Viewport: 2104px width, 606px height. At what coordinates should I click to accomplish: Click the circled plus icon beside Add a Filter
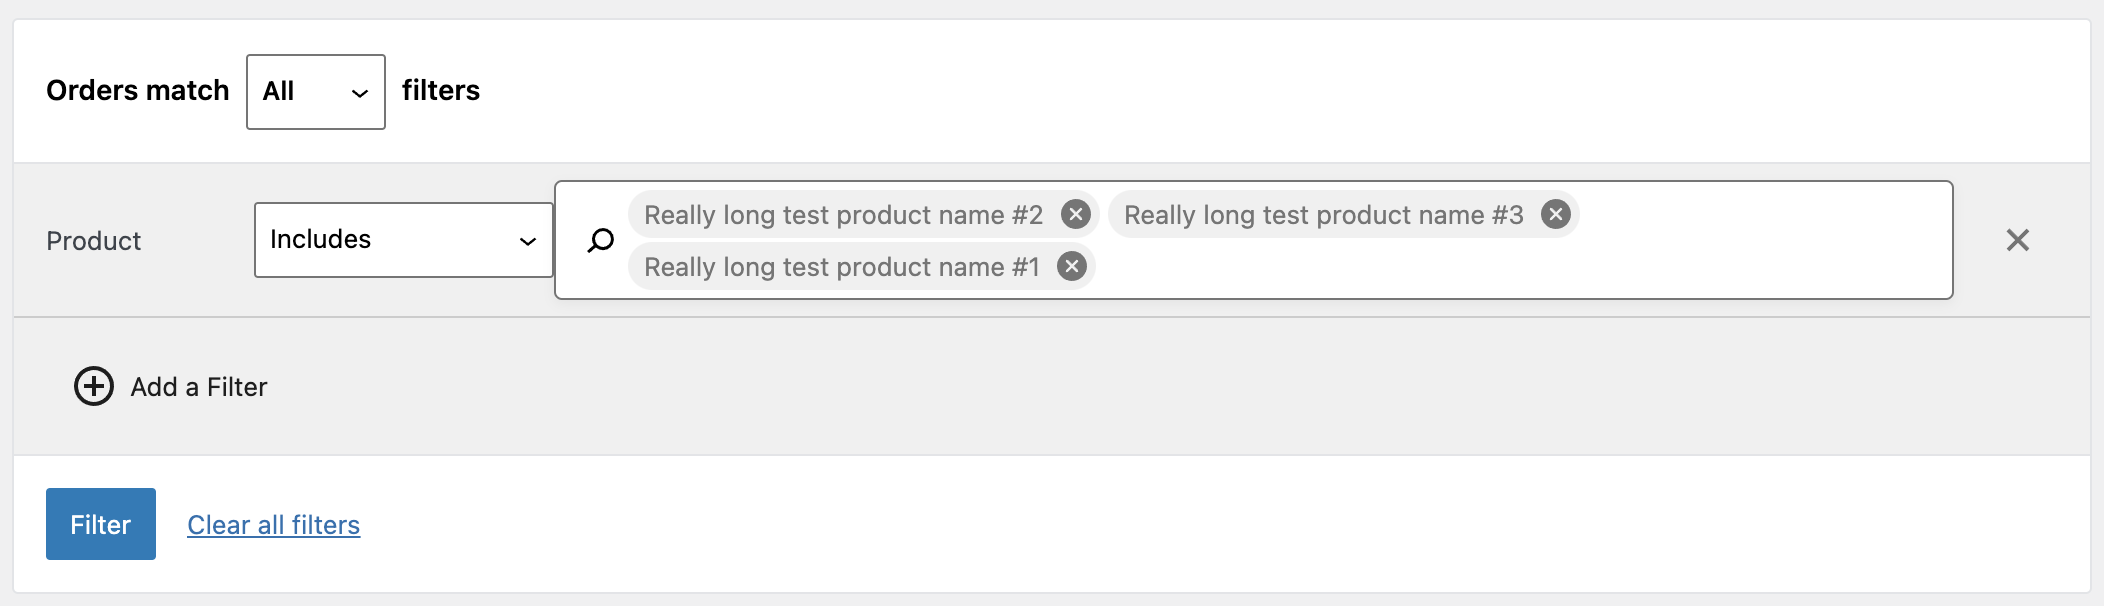point(94,386)
